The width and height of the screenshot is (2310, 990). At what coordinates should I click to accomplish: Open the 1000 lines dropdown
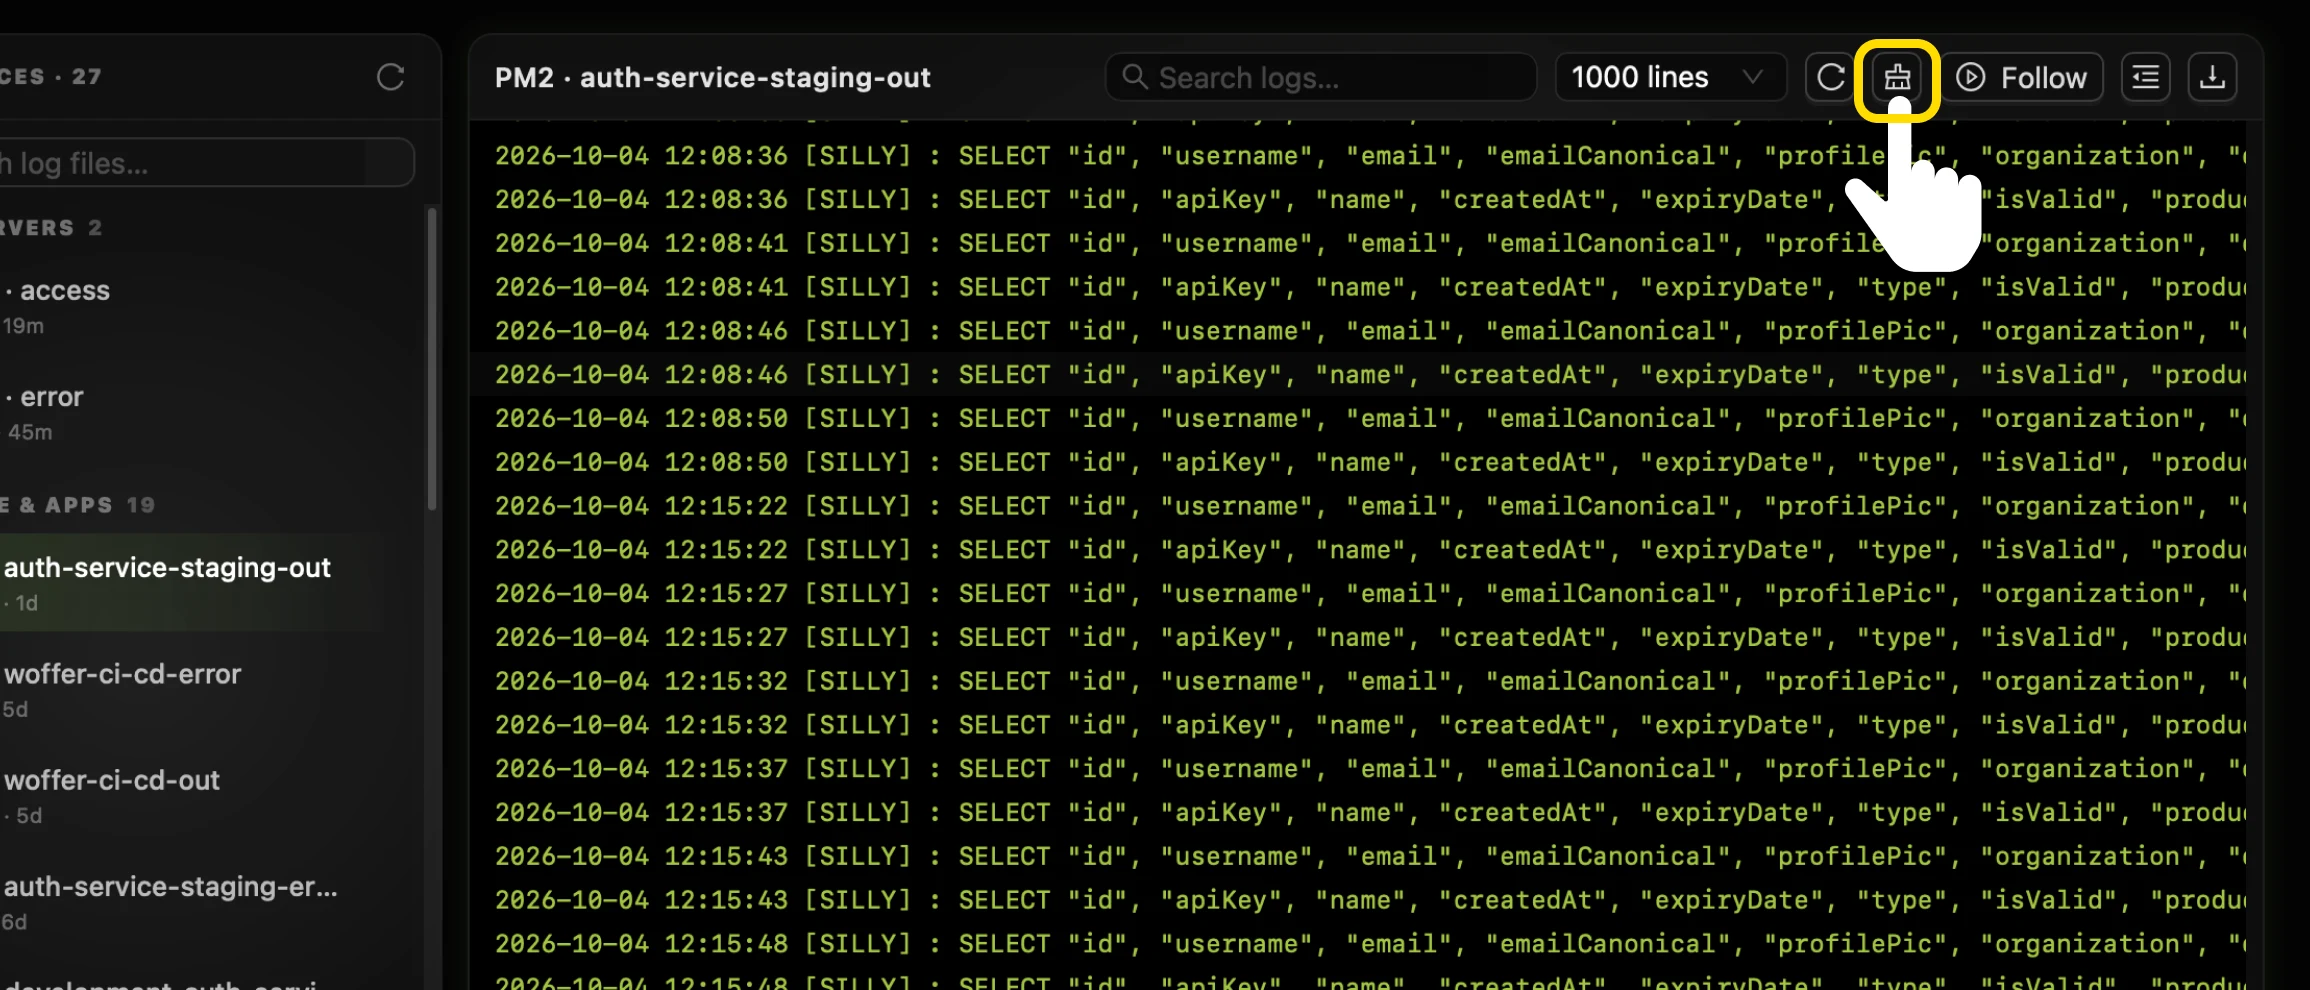(x=1670, y=77)
